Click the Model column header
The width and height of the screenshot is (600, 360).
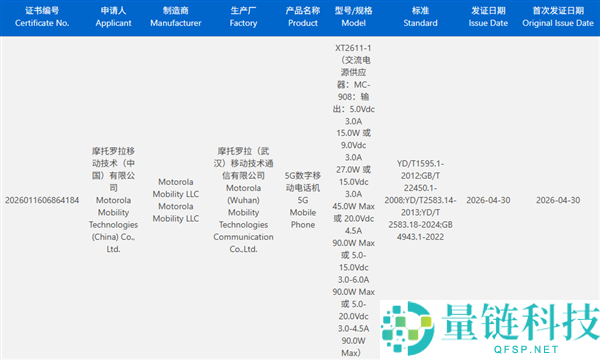click(x=354, y=17)
